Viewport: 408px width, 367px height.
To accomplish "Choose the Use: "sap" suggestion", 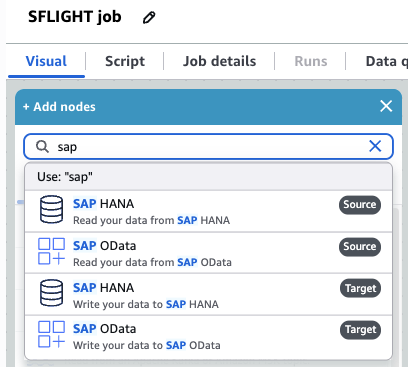I will click(209, 177).
